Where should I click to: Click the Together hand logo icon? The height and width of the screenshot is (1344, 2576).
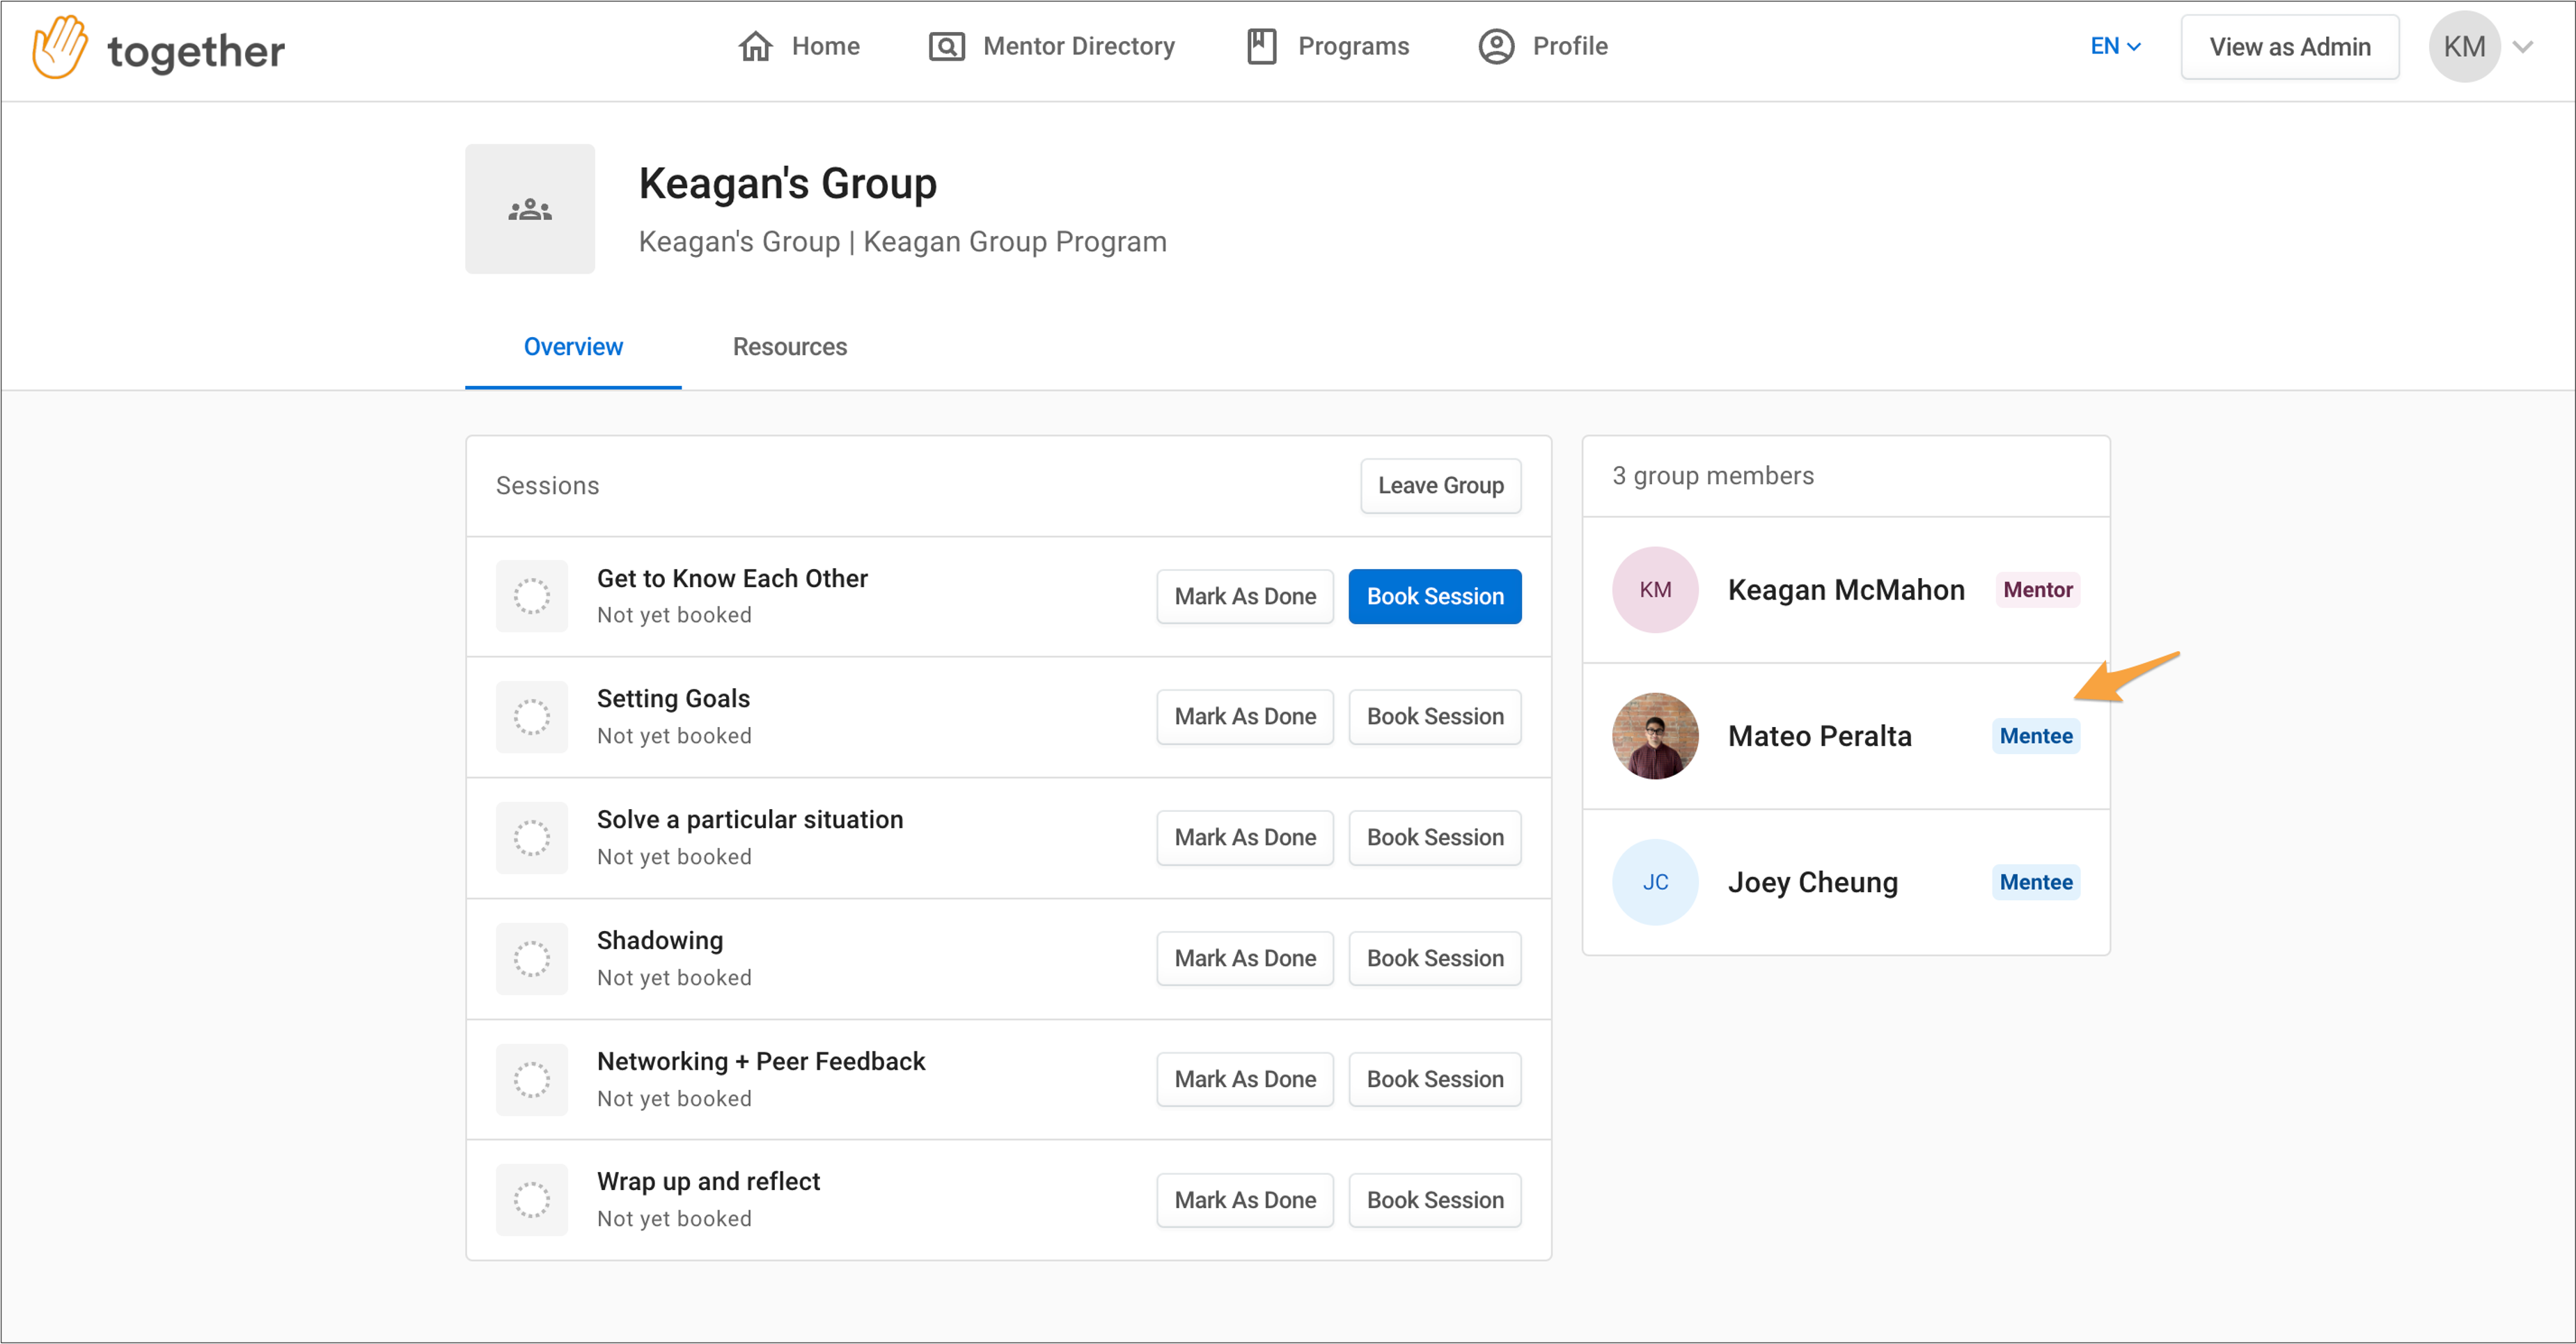point(60,47)
